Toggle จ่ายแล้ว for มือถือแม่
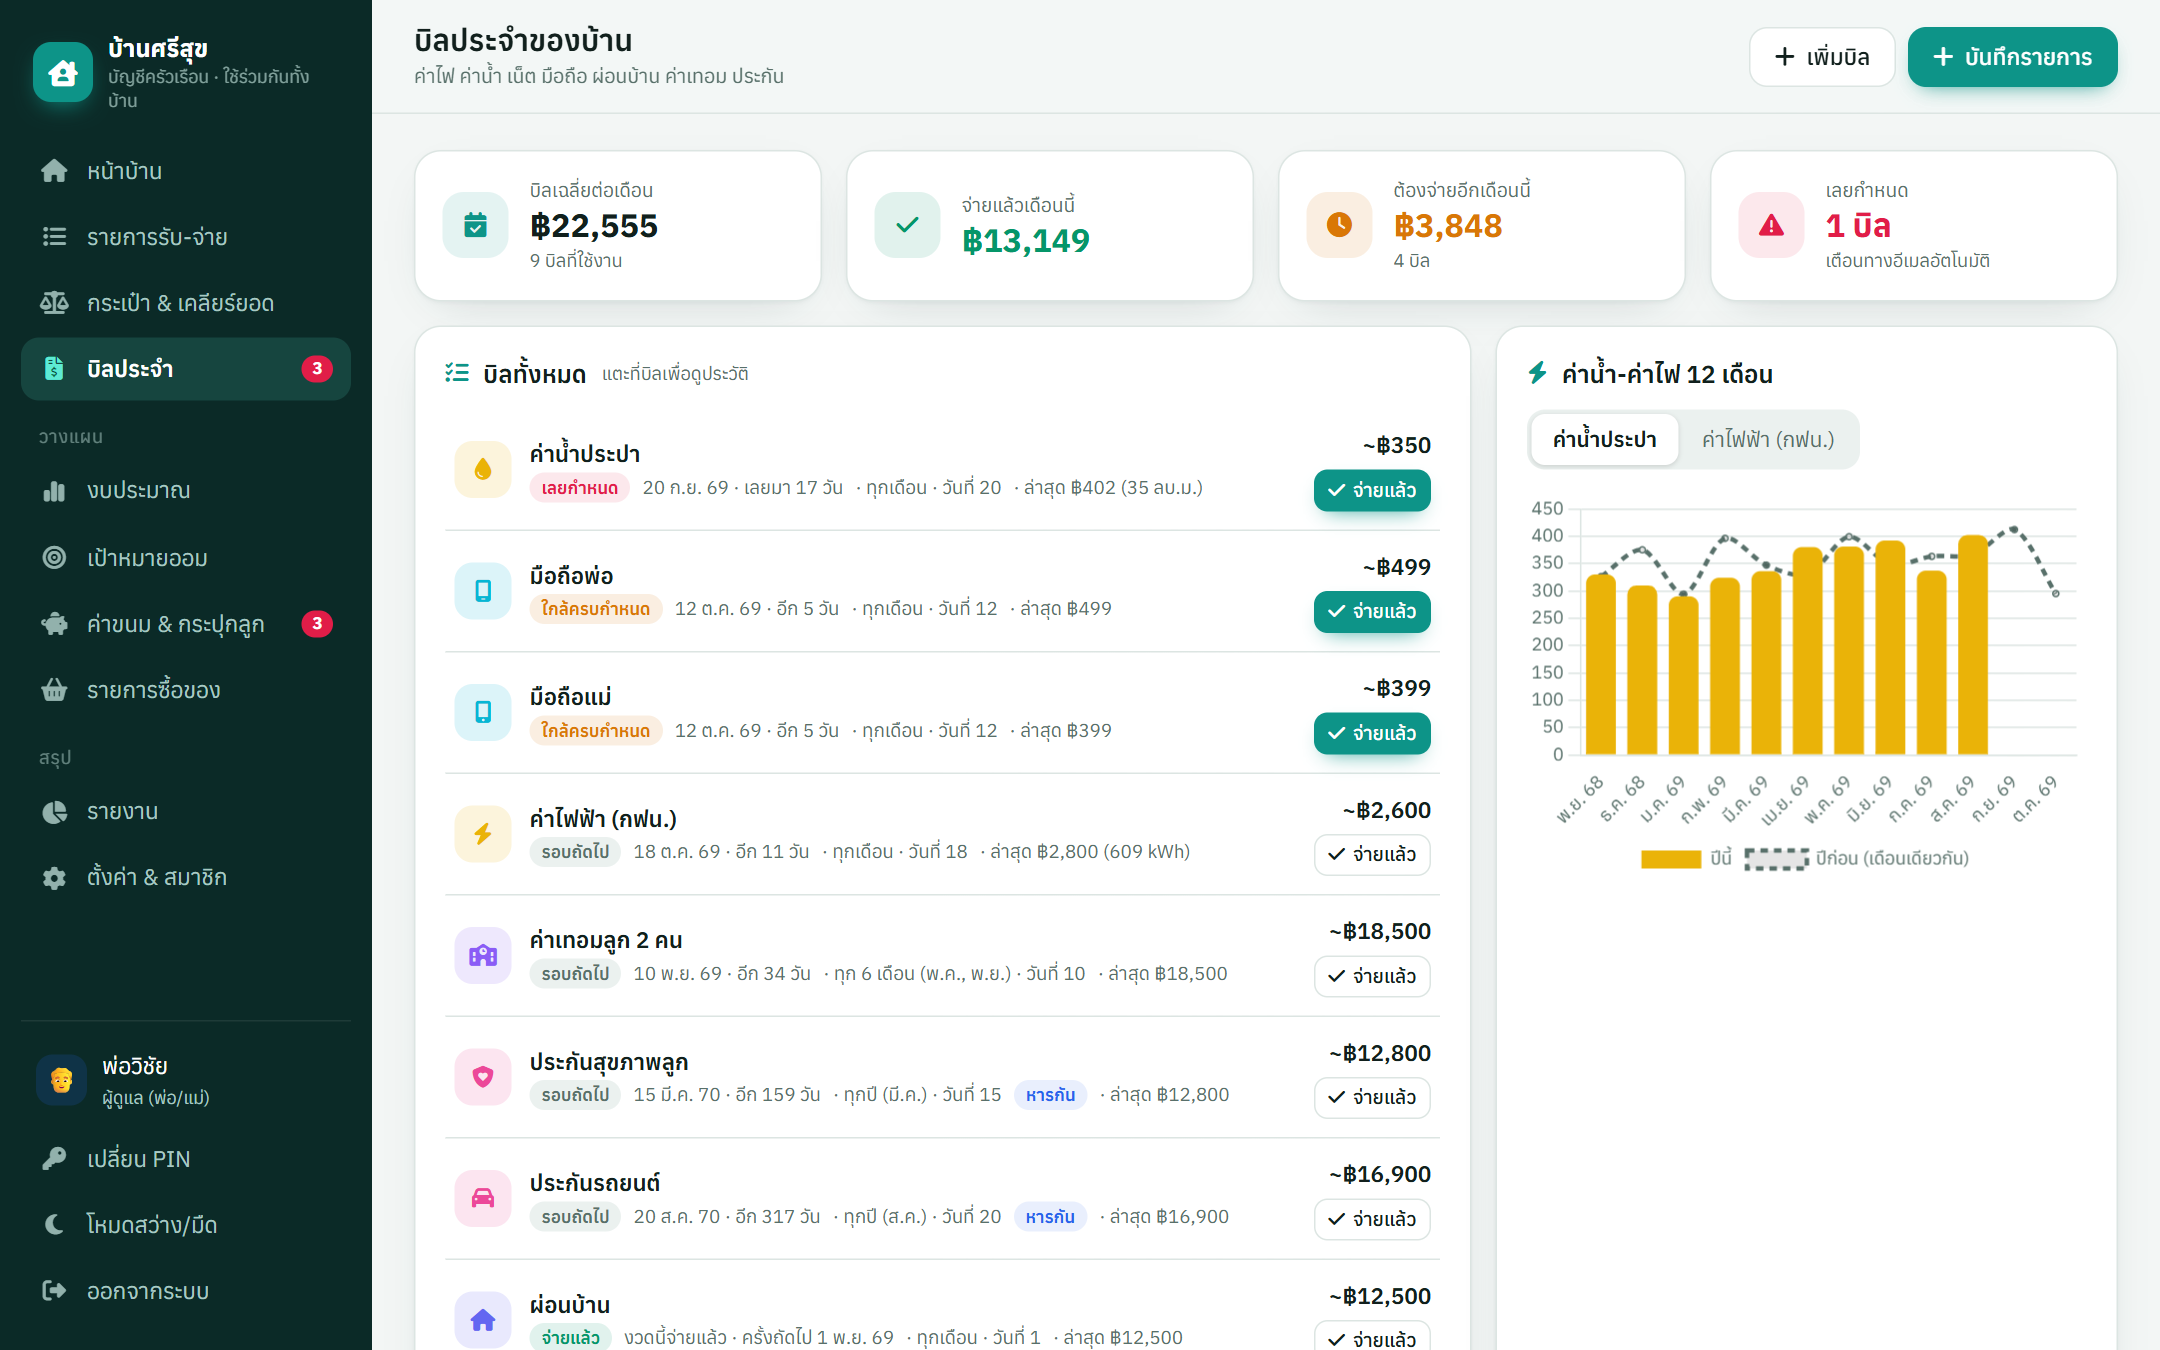Image resolution: width=2160 pixels, height=1350 pixels. 1372,733
